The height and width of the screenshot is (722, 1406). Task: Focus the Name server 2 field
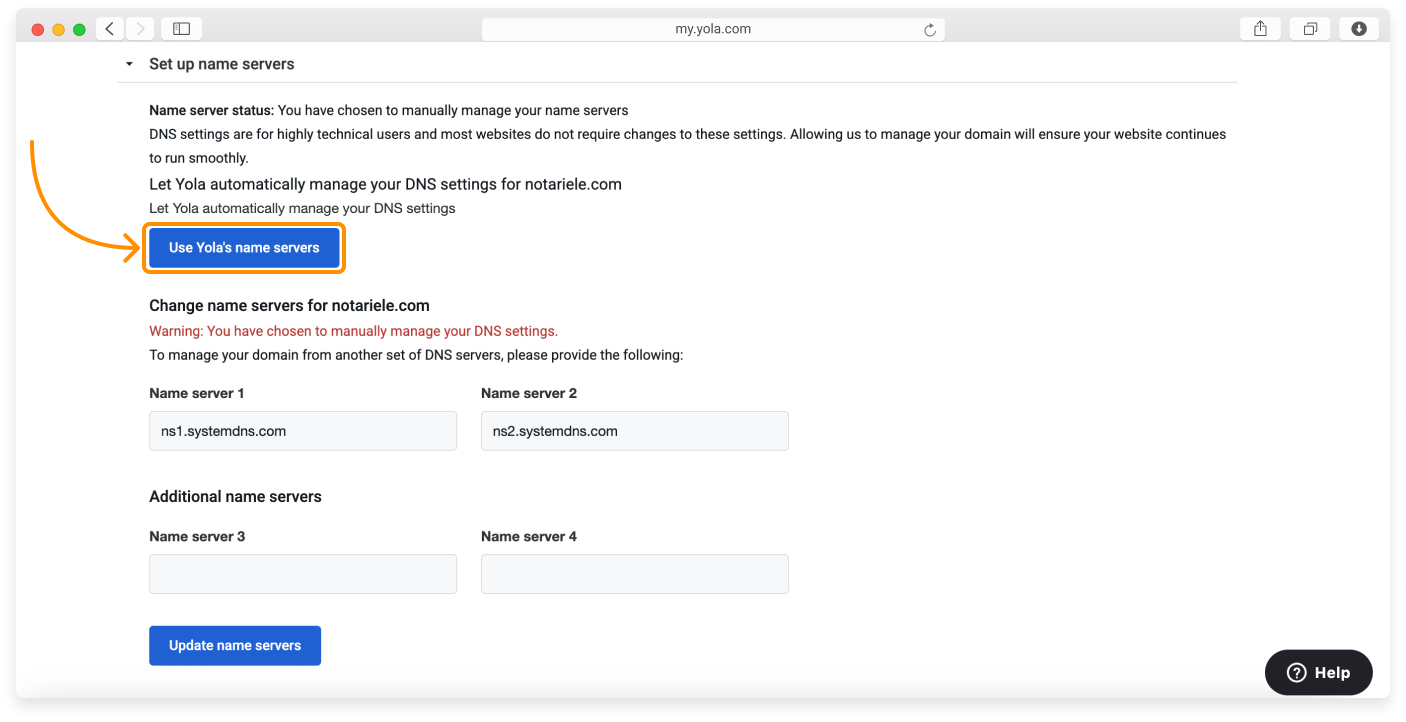tap(634, 431)
